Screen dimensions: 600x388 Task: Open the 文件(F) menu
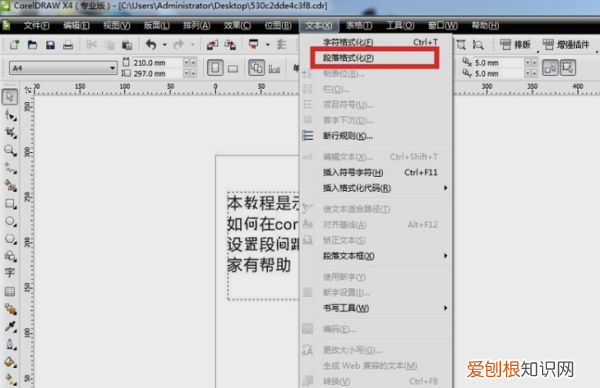coord(36,26)
